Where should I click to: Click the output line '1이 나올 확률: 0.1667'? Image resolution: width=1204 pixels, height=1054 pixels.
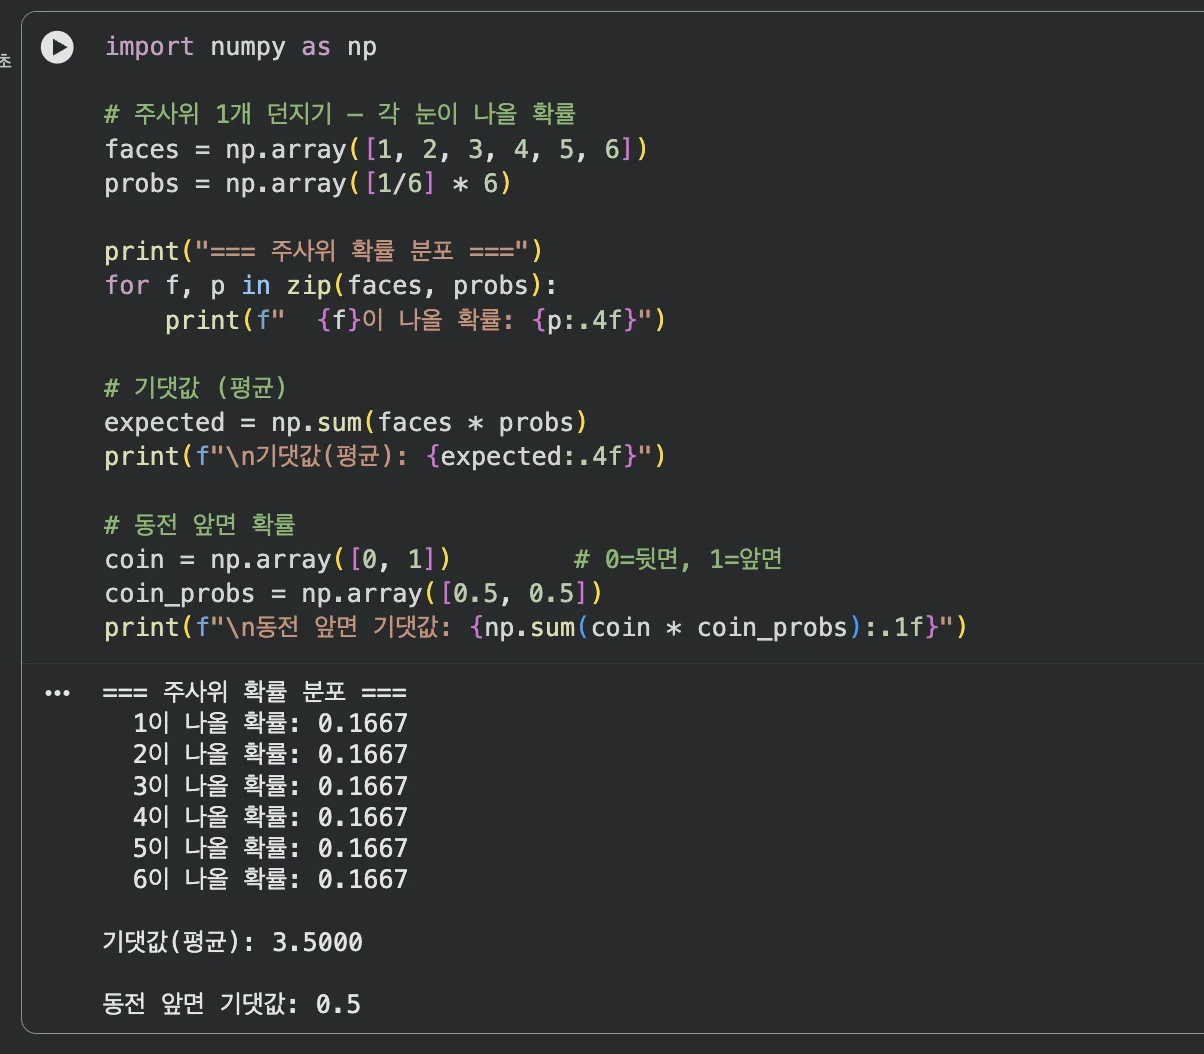270,723
